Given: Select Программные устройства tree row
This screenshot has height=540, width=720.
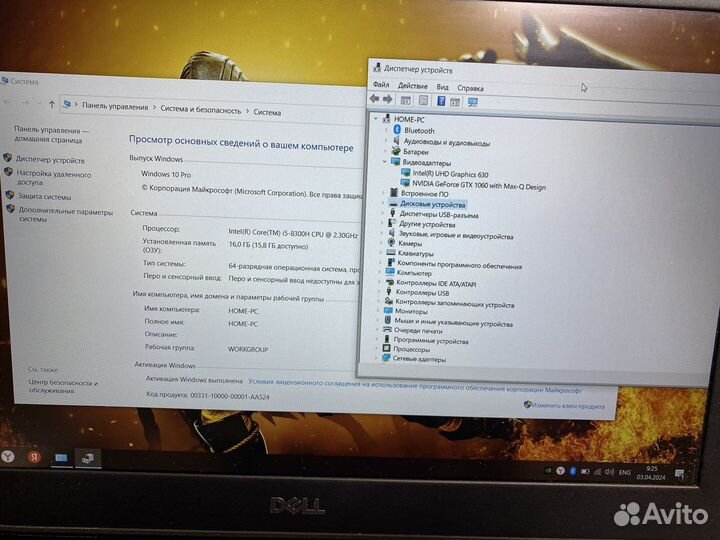Looking at the screenshot, I should (431, 341).
